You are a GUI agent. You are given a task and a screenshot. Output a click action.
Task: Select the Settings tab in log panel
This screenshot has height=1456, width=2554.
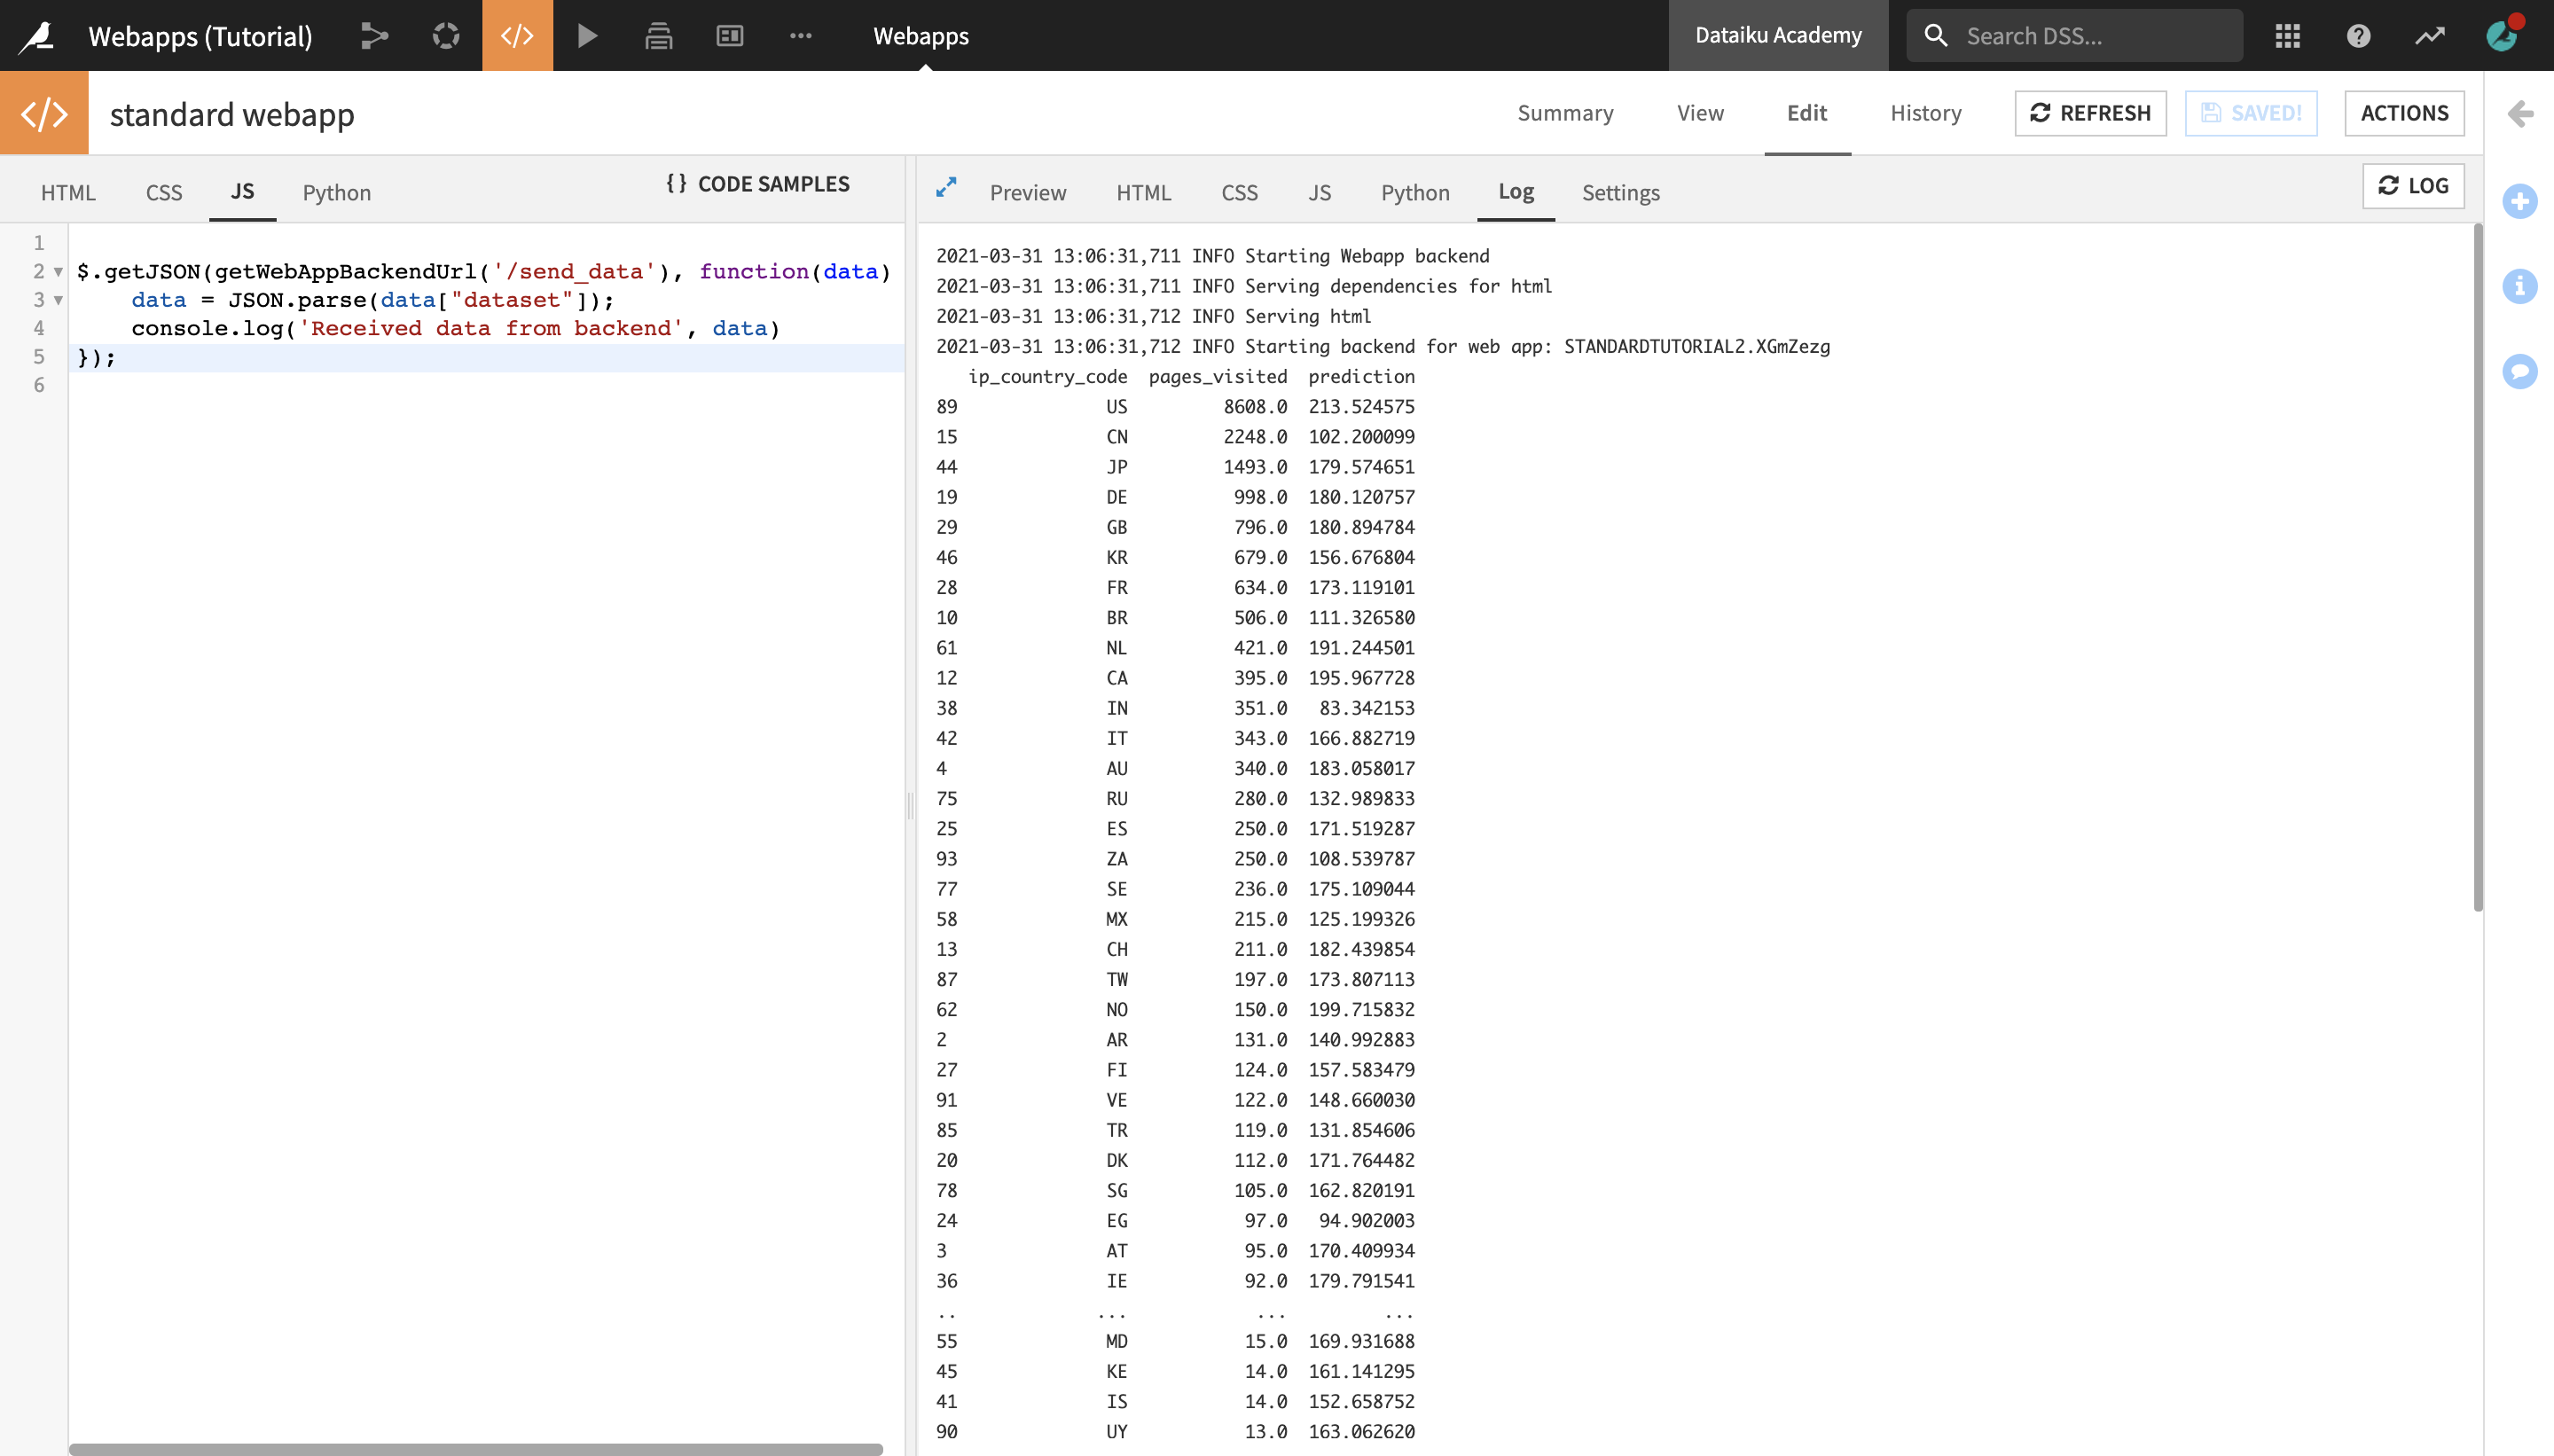[1618, 192]
